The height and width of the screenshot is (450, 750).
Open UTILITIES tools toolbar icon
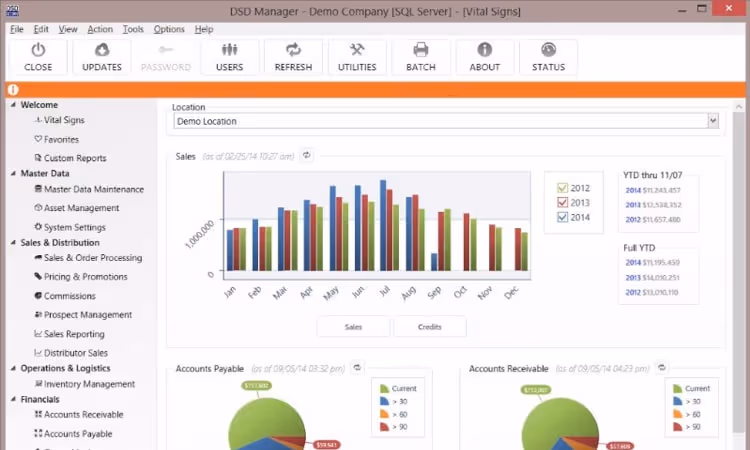pyautogui.click(x=357, y=57)
